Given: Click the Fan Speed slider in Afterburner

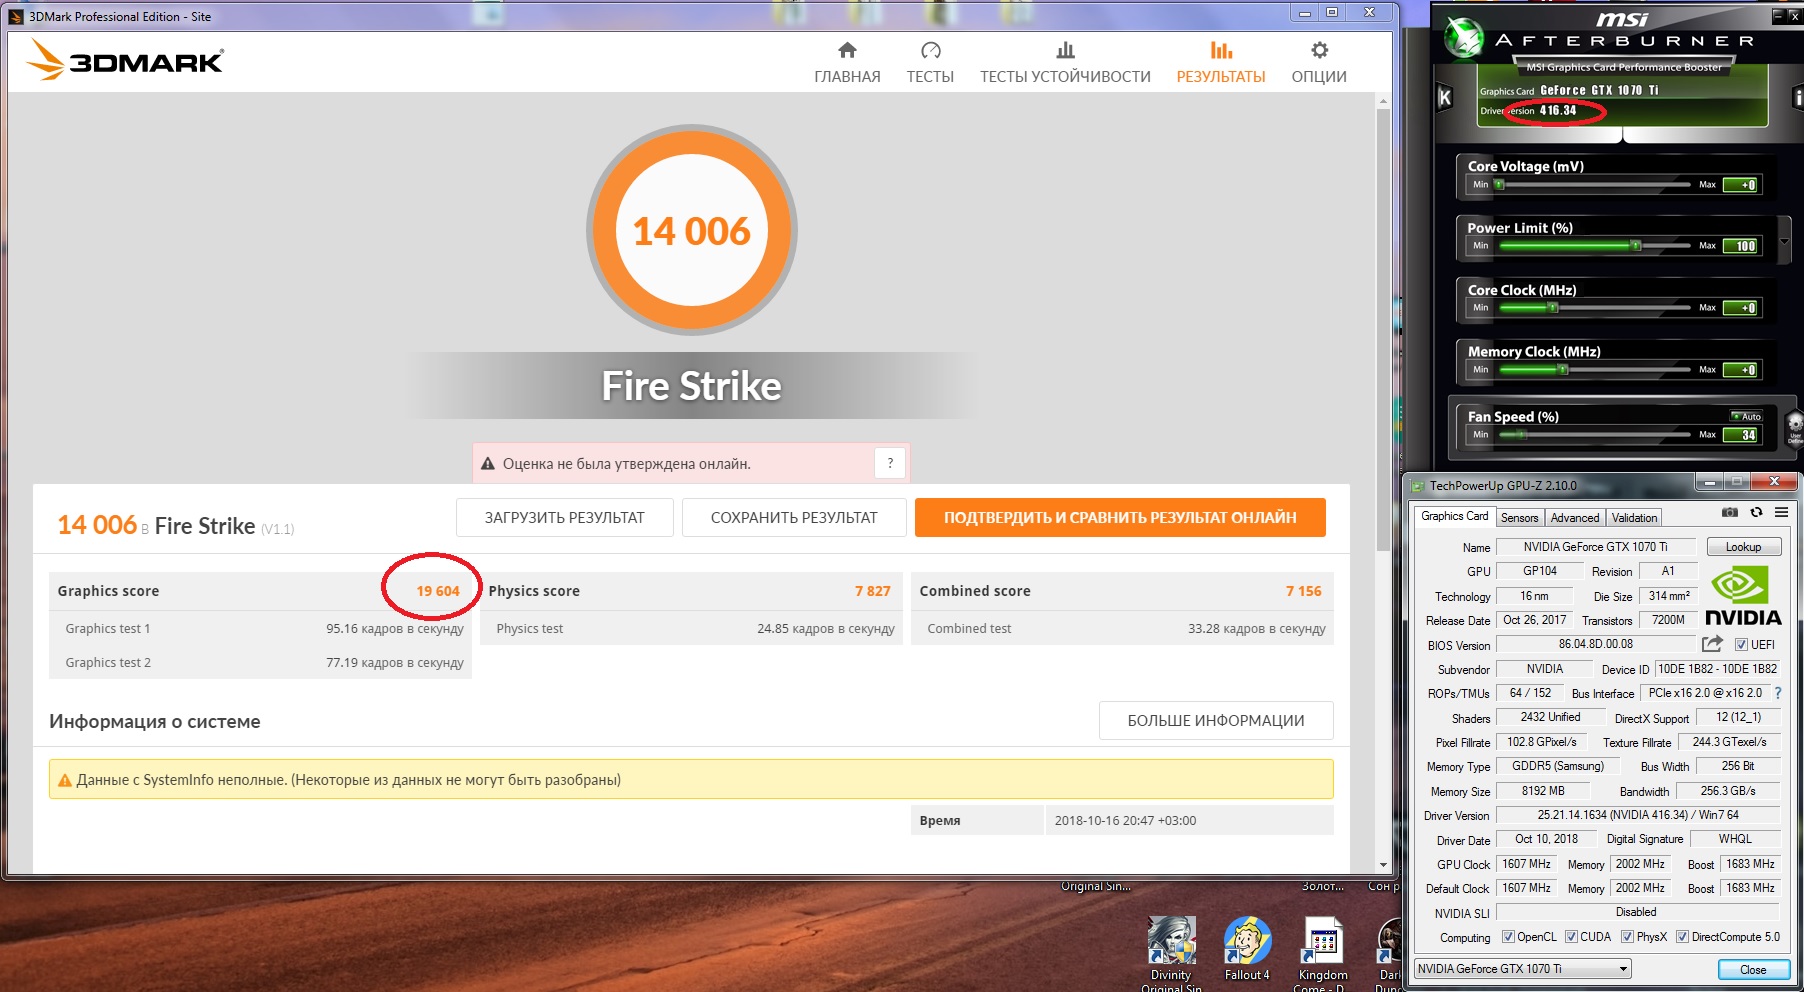Looking at the screenshot, I should click(1594, 435).
